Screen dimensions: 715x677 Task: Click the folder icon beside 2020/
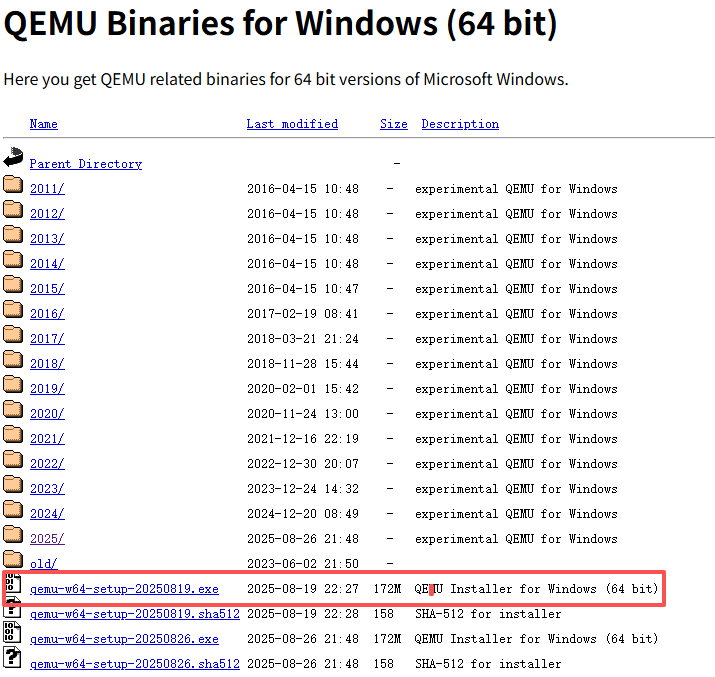point(13,409)
